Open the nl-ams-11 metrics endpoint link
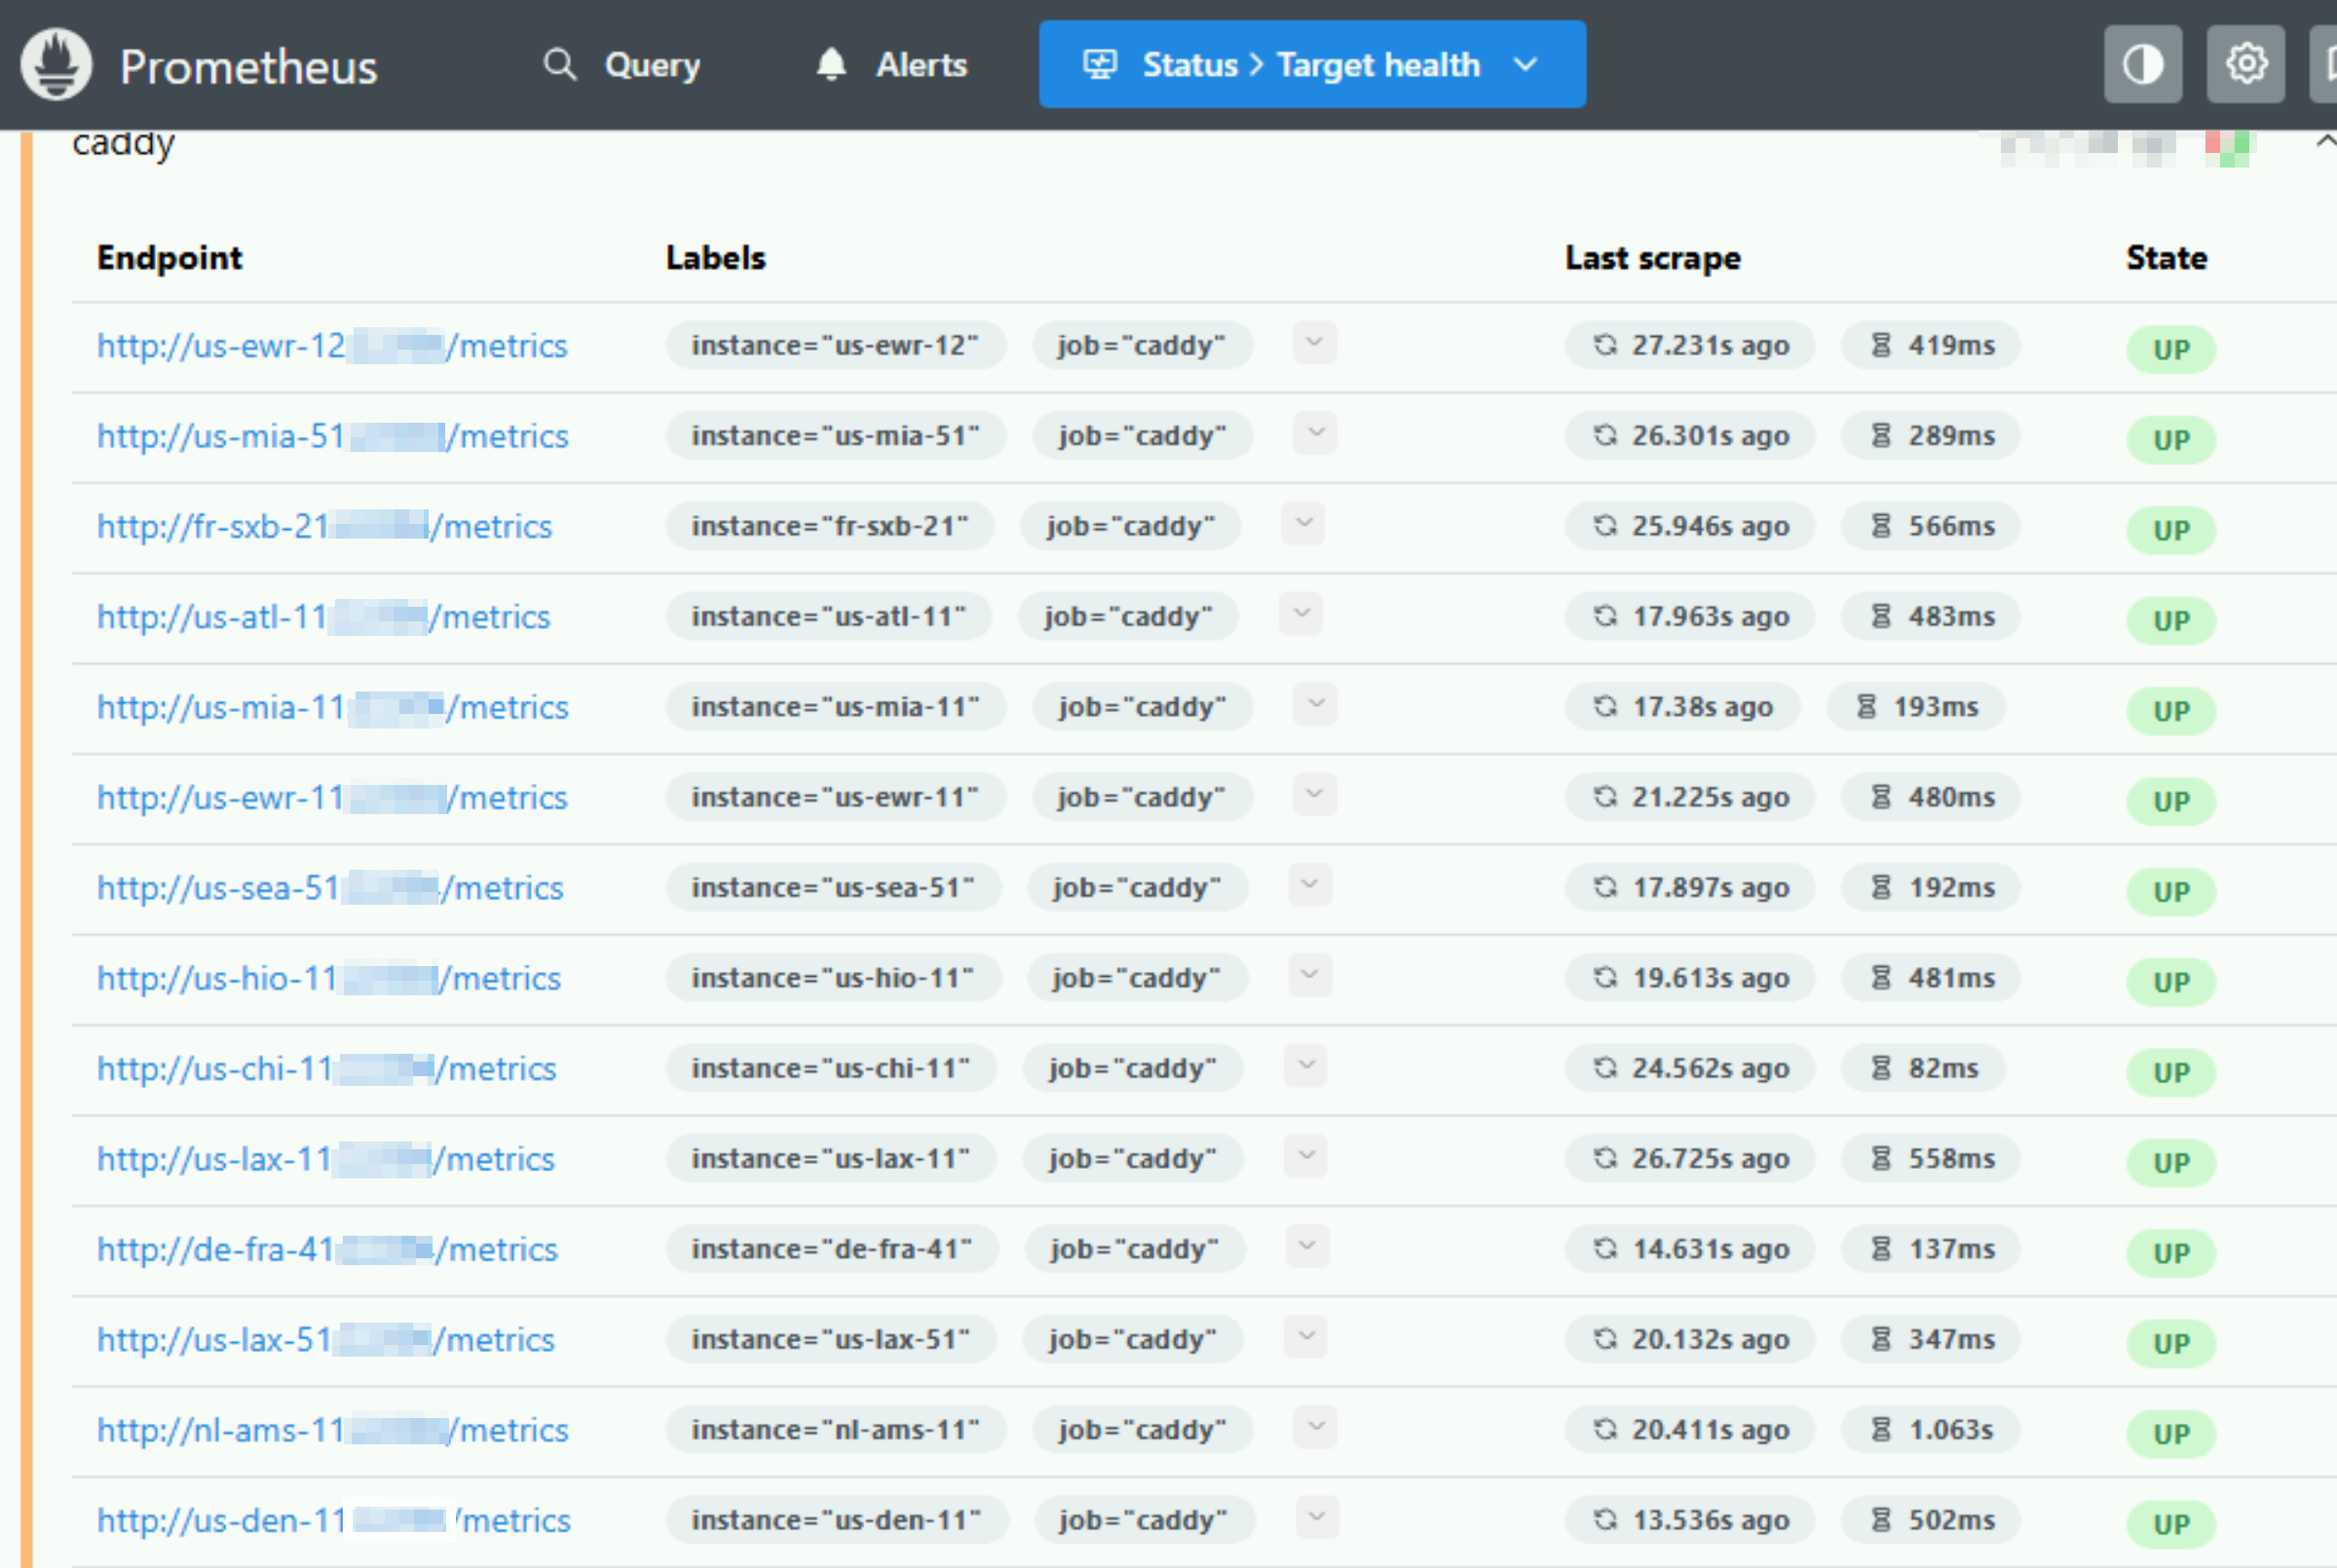2337x1568 pixels. (x=333, y=1430)
